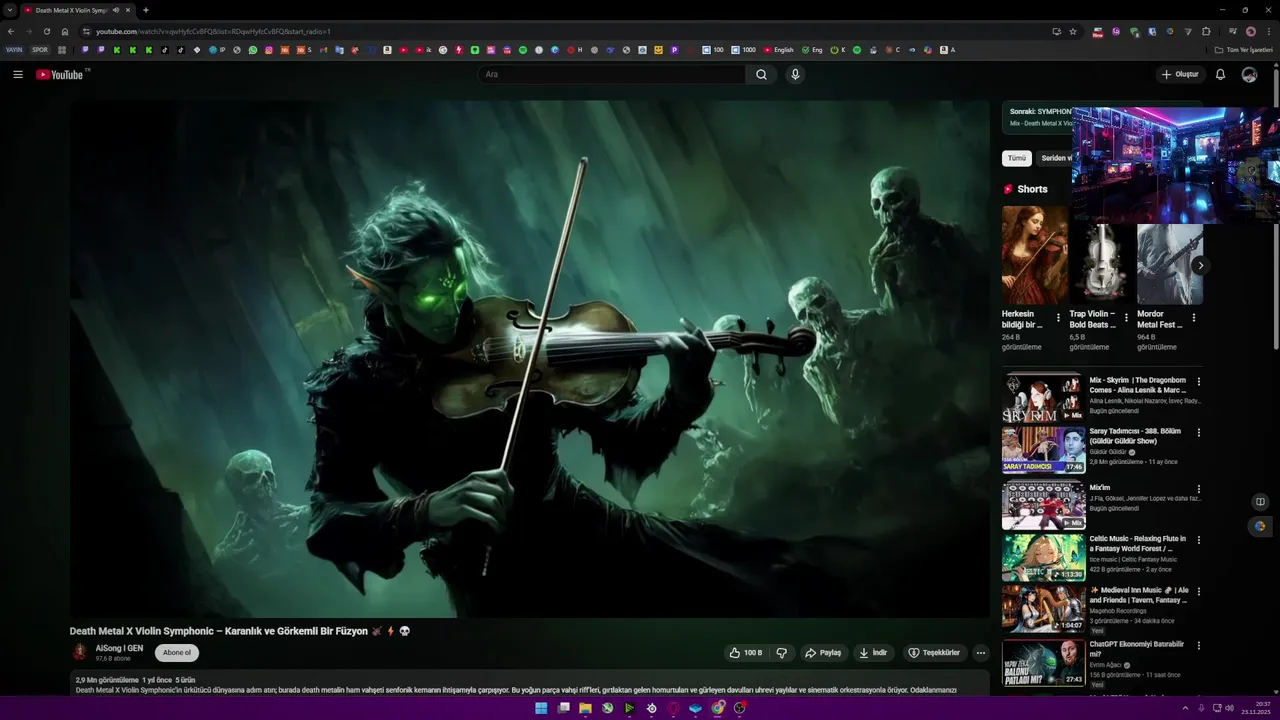Open the YouTube guide hamburger menu
1280x720 pixels.
(17, 74)
